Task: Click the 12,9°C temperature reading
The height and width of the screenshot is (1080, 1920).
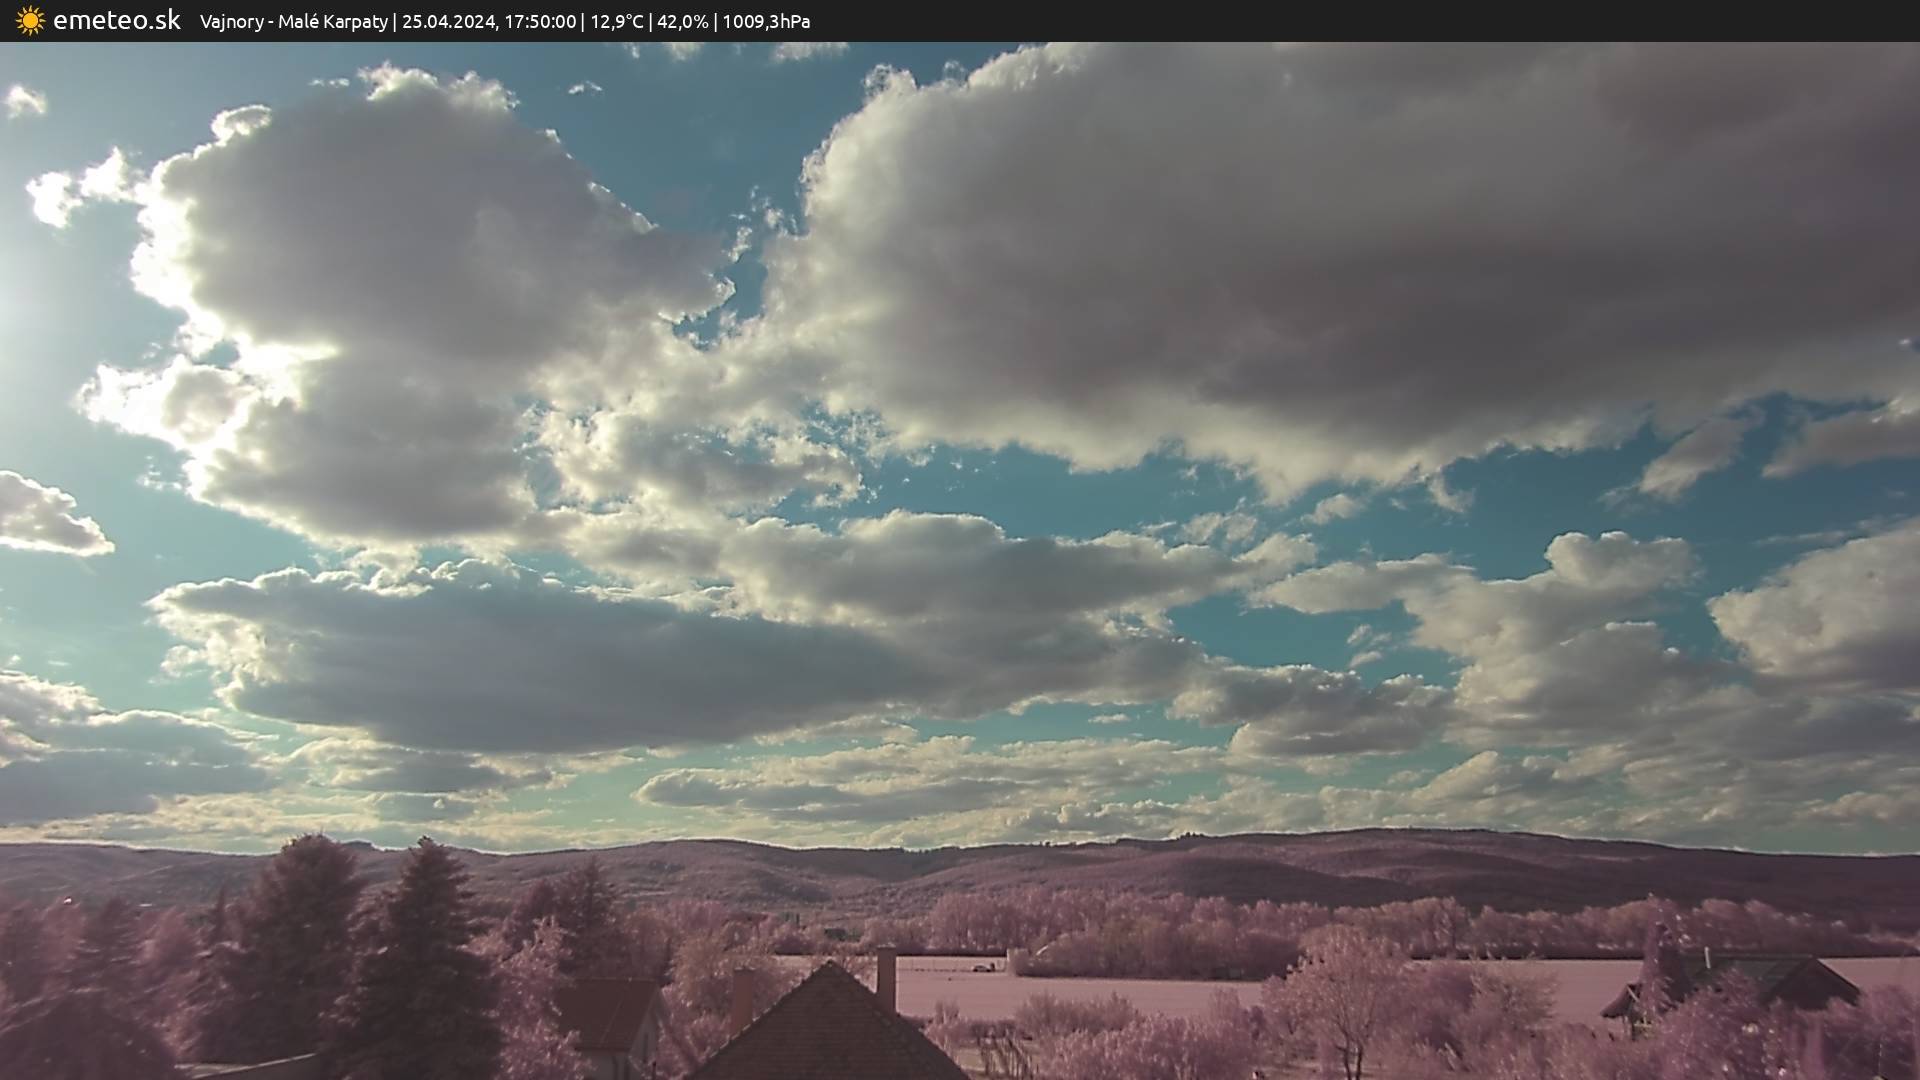Action: click(x=616, y=22)
